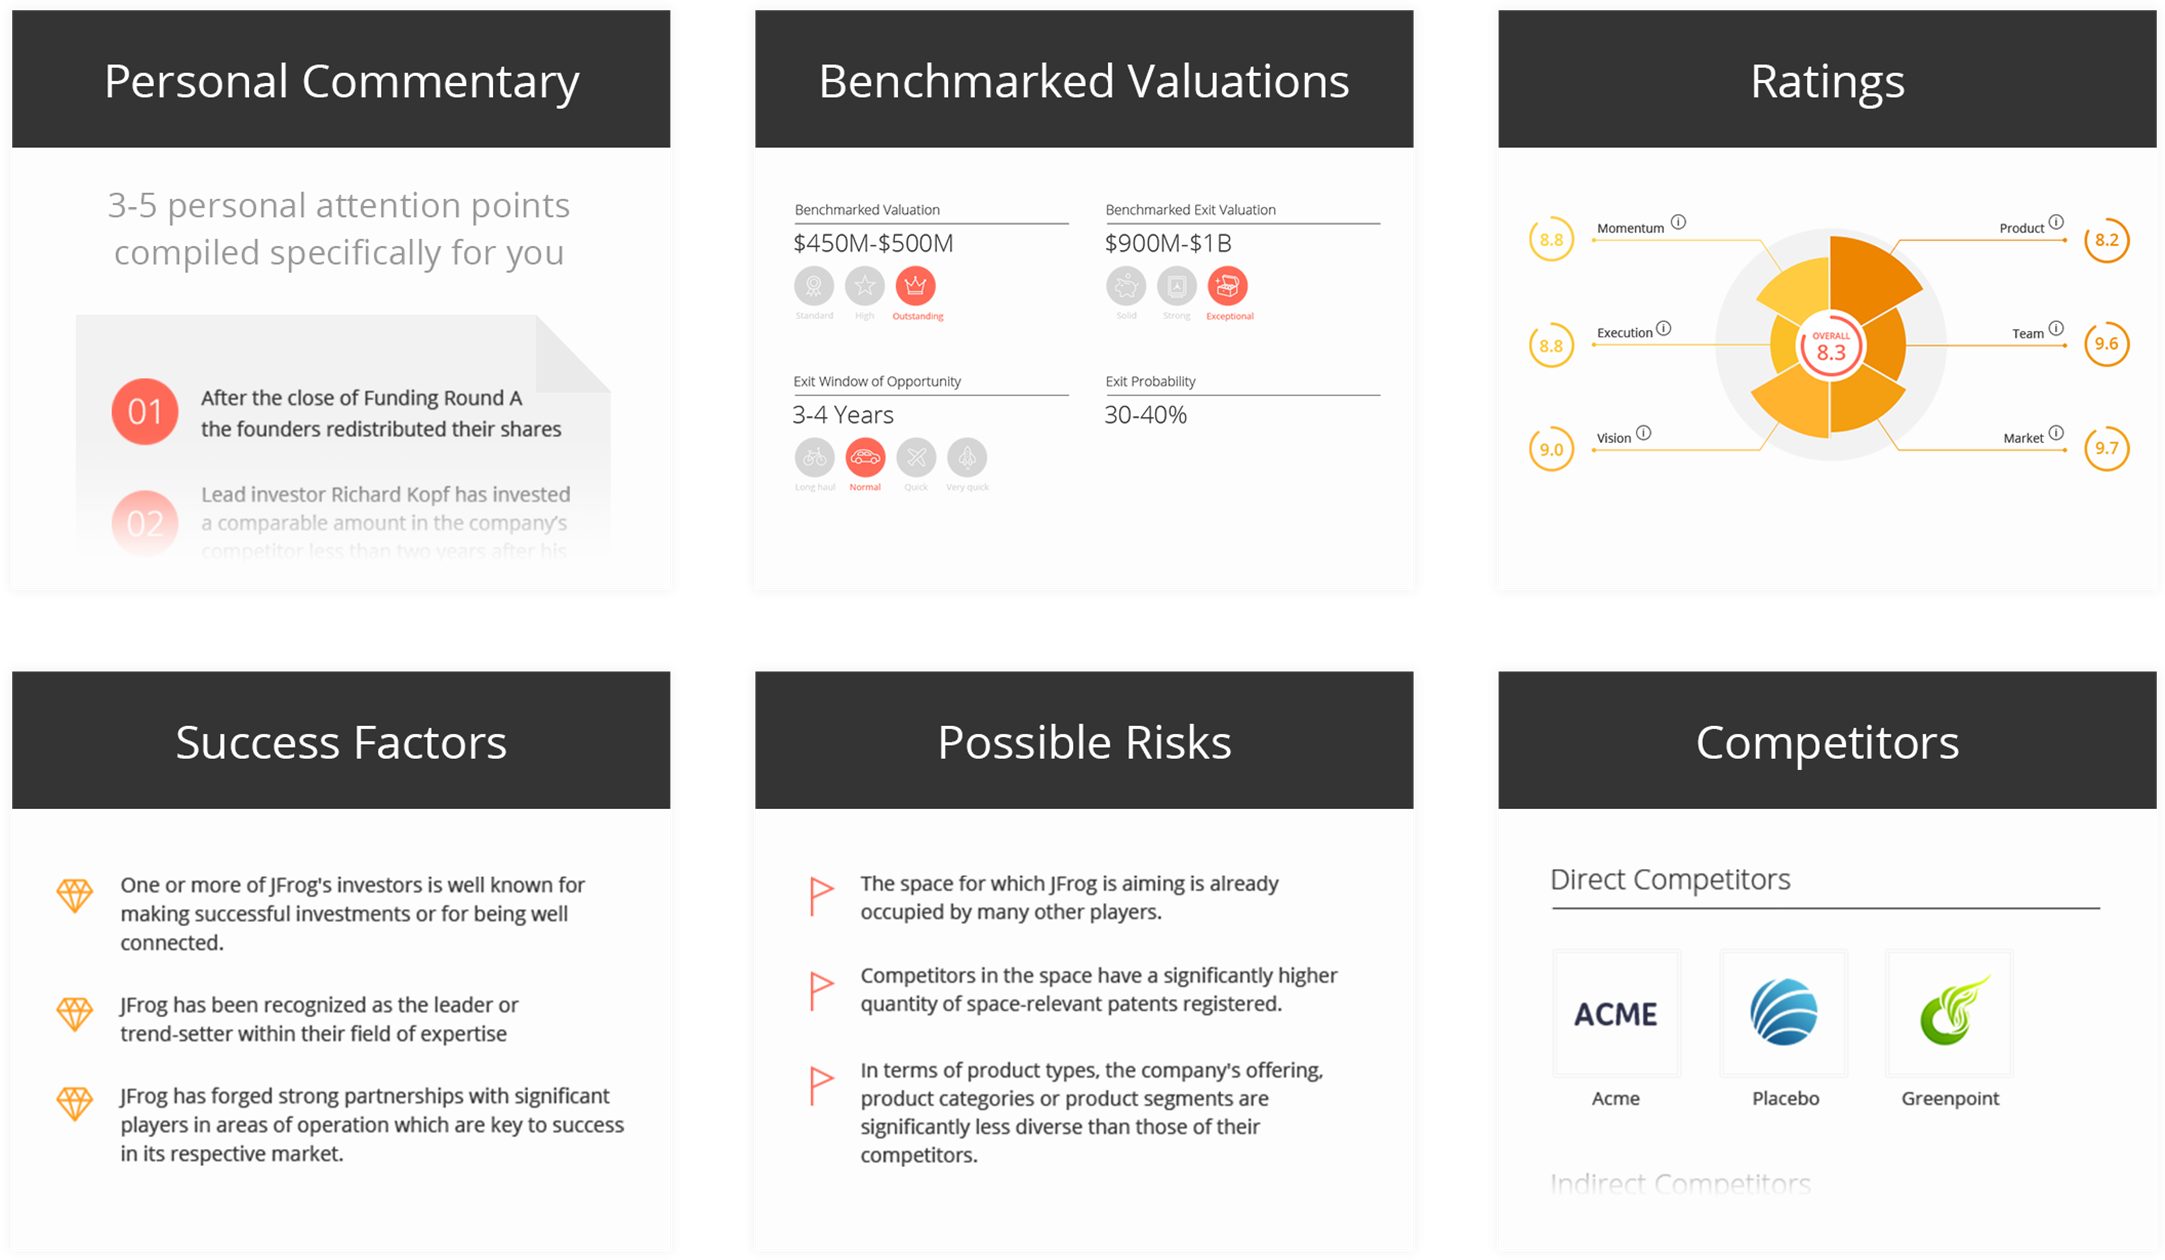
Task: Click the Product 8.2 score circle
Action: click(x=2107, y=240)
